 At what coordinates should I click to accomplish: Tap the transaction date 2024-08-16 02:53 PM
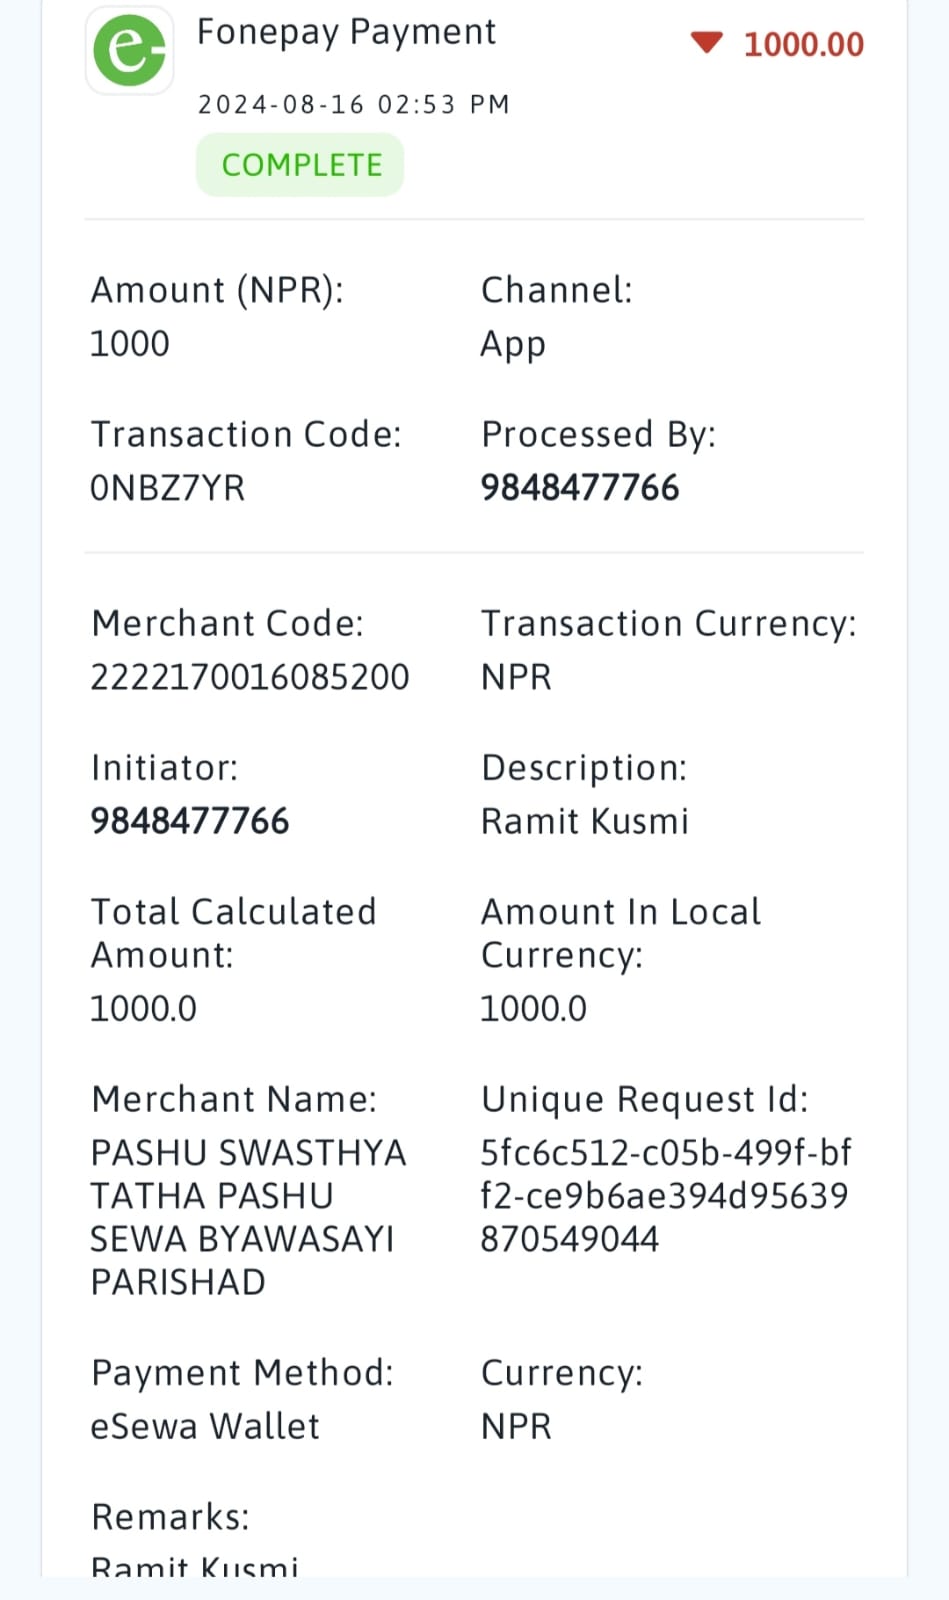[x=354, y=104]
